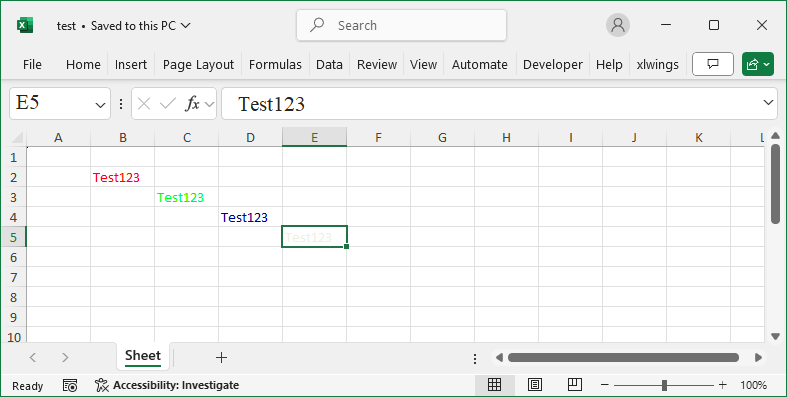Switch to the Insert tab
The width and height of the screenshot is (787, 397).
tap(131, 64)
